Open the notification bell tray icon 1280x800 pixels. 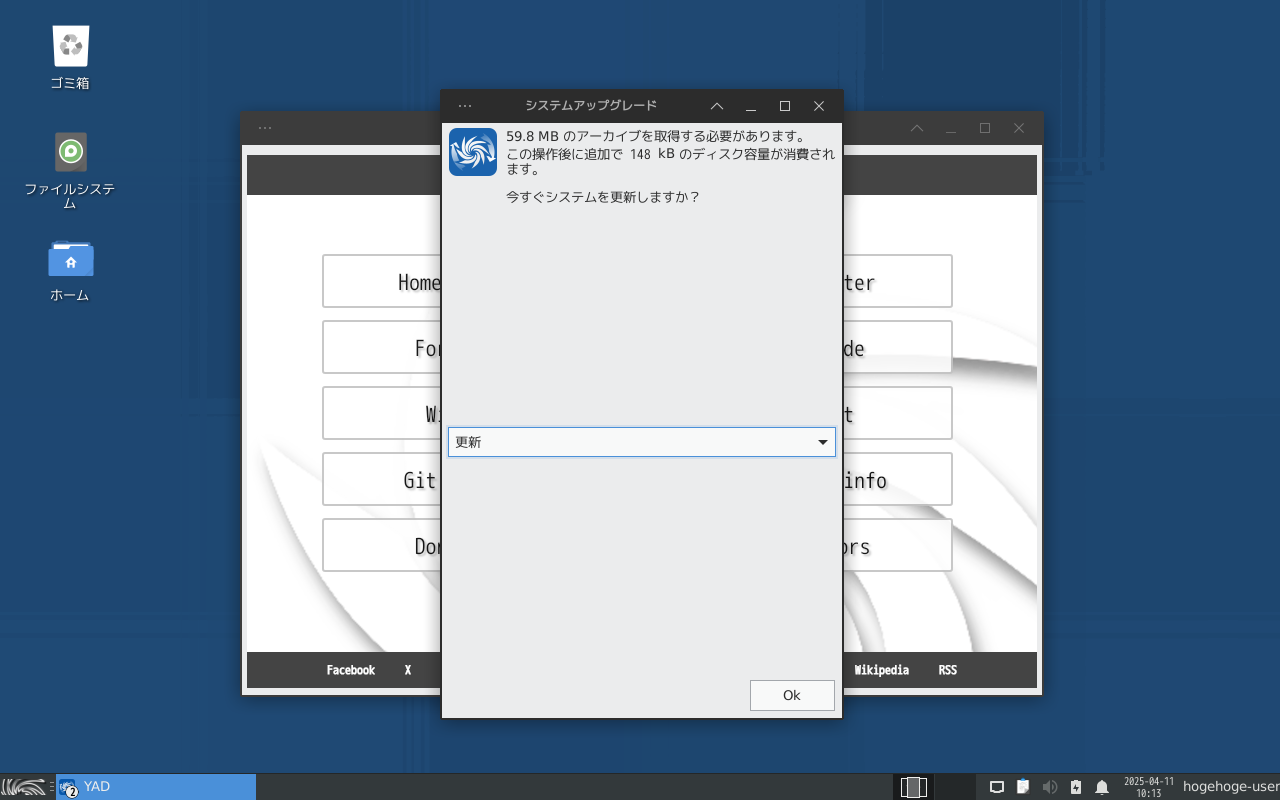pyautogui.click(x=1102, y=787)
